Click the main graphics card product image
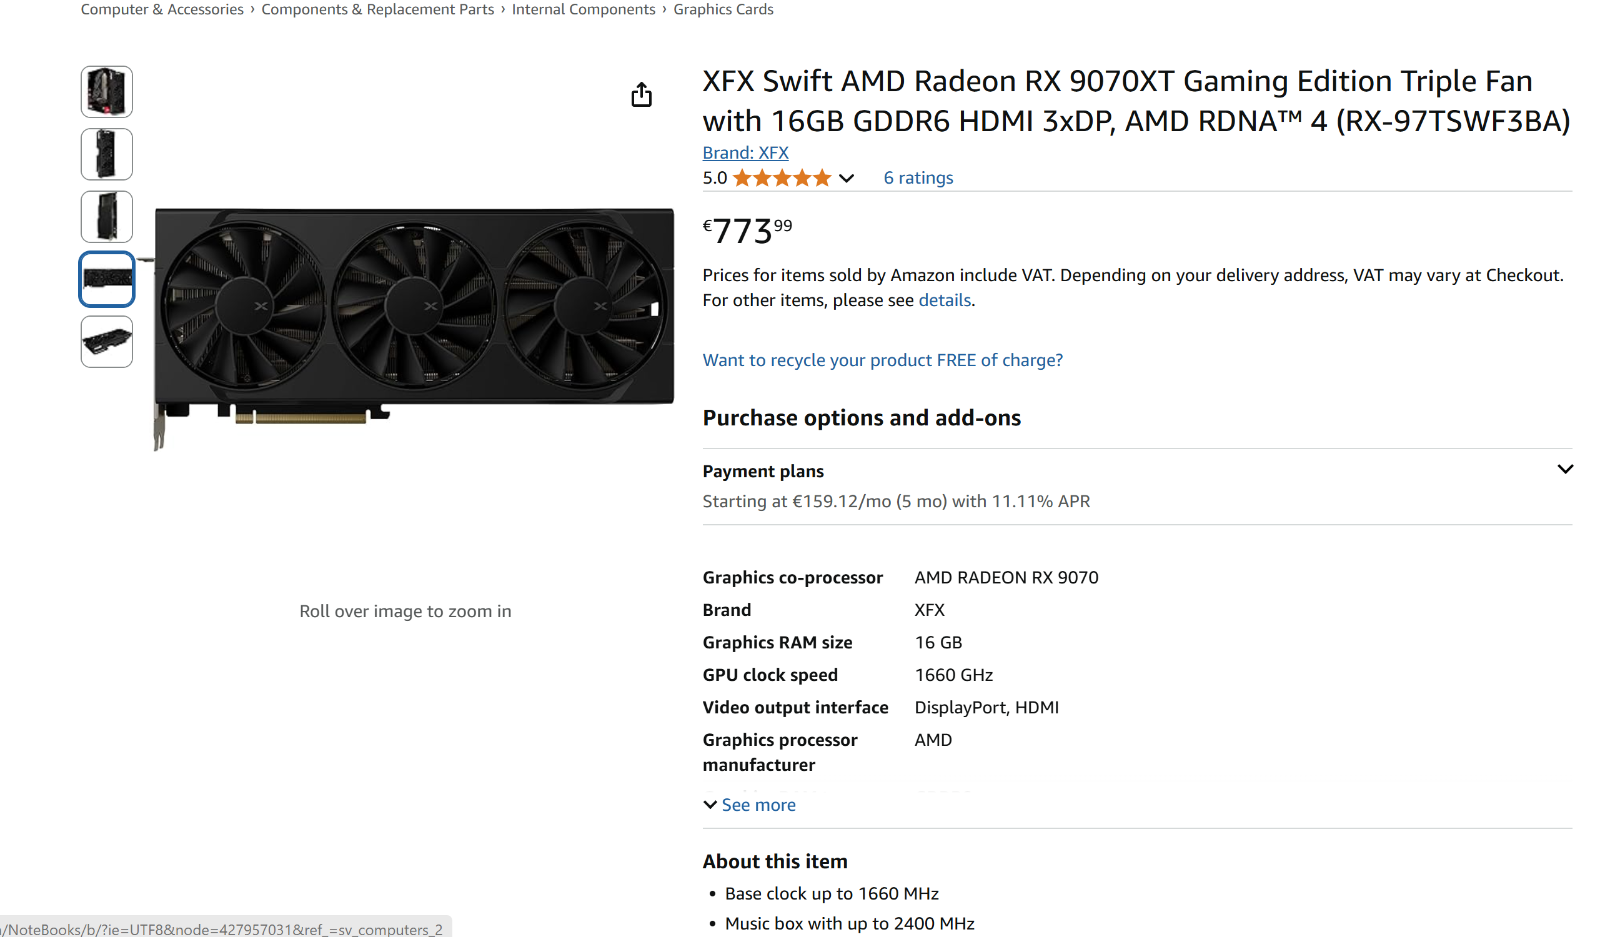Image resolution: width=1600 pixels, height=937 pixels. (x=414, y=327)
